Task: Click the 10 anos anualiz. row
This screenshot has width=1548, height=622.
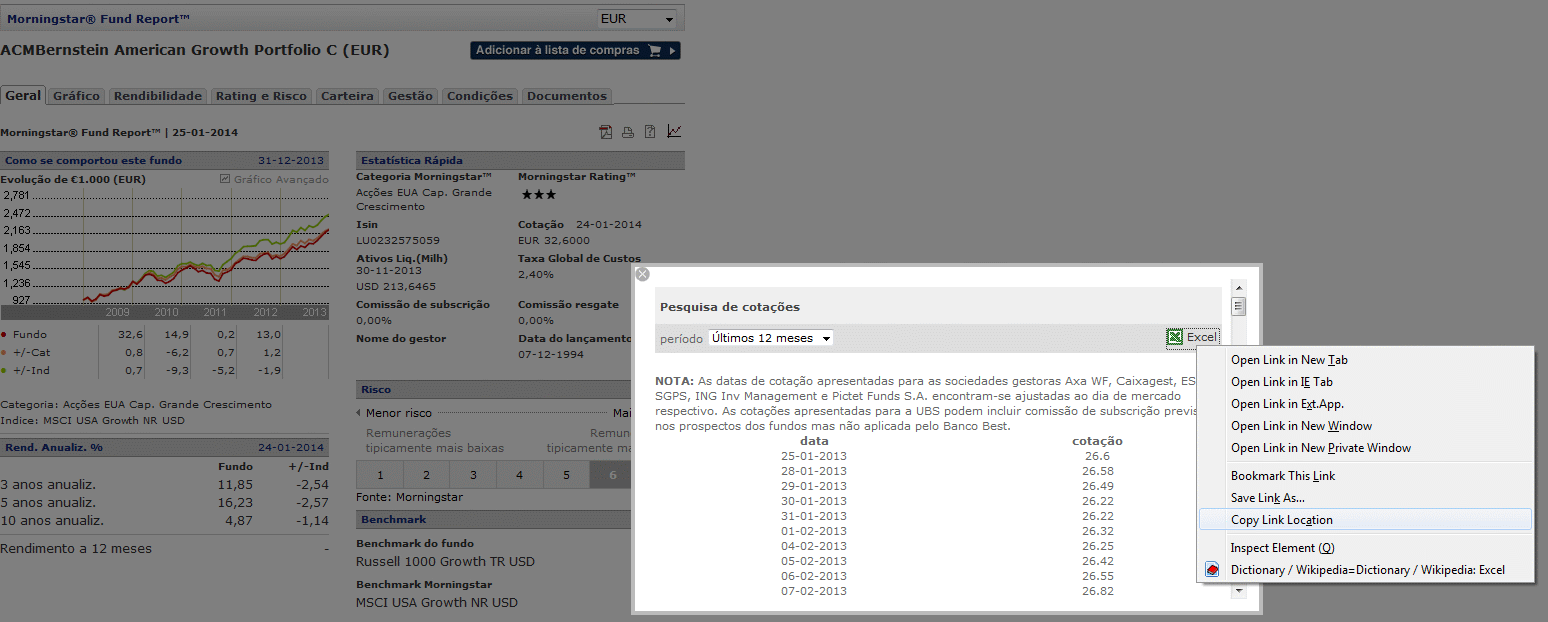Action: pos(165,521)
